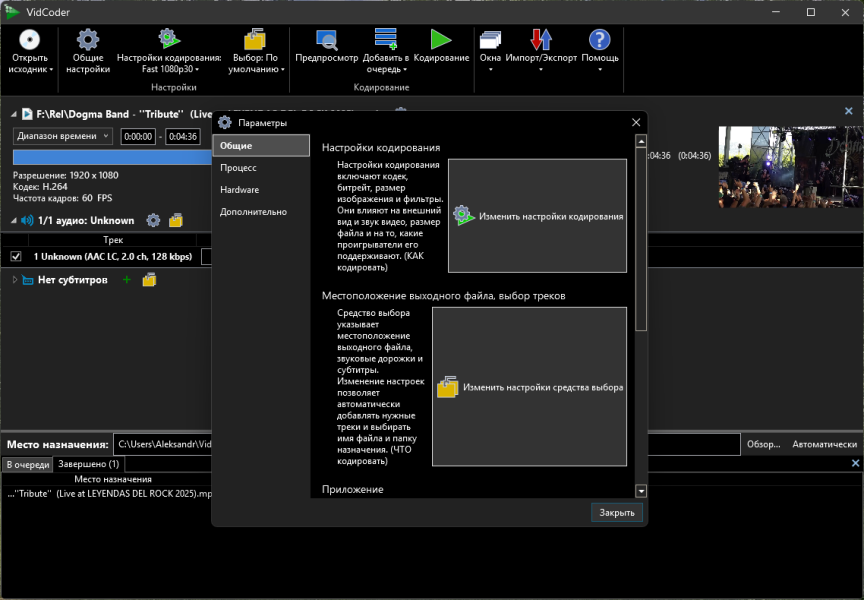The width and height of the screenshot is (864, 600).
Task: Expand the Нет субтитров section
Action: click(15, 280)
